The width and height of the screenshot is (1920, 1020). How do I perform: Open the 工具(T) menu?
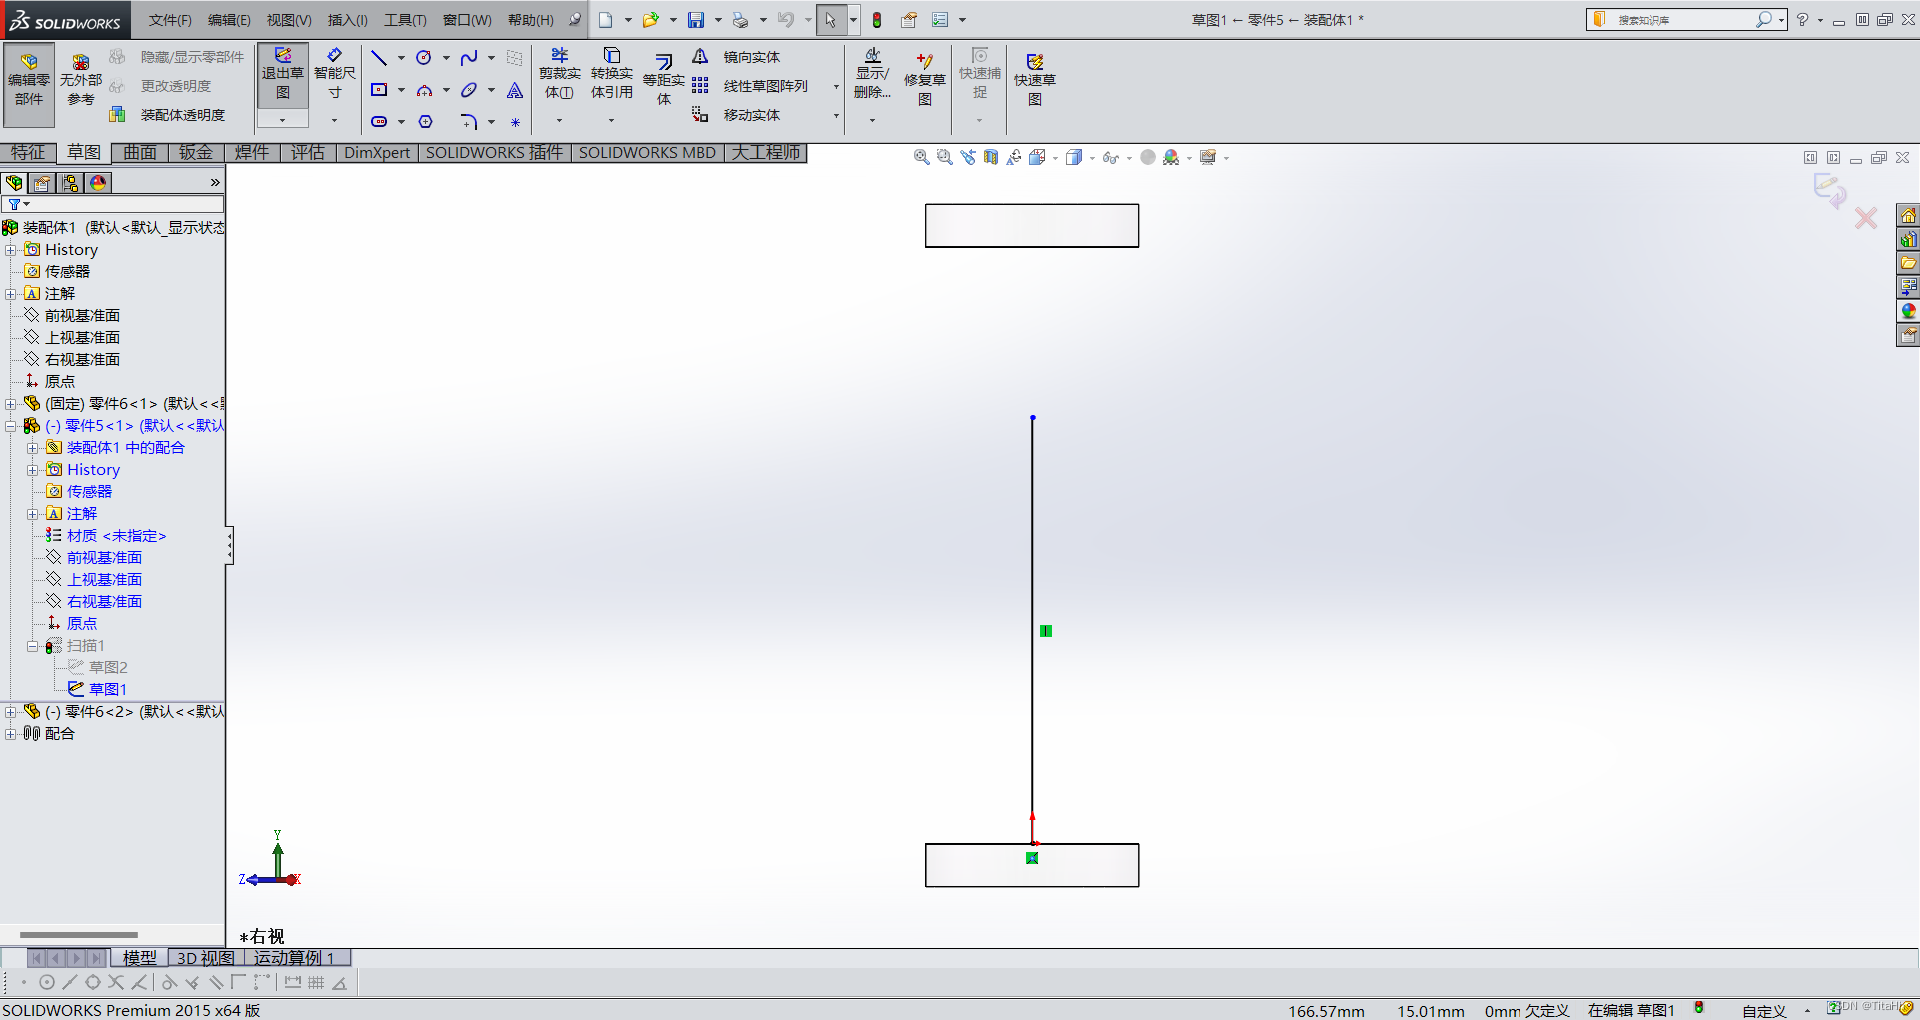click(405, 20)
